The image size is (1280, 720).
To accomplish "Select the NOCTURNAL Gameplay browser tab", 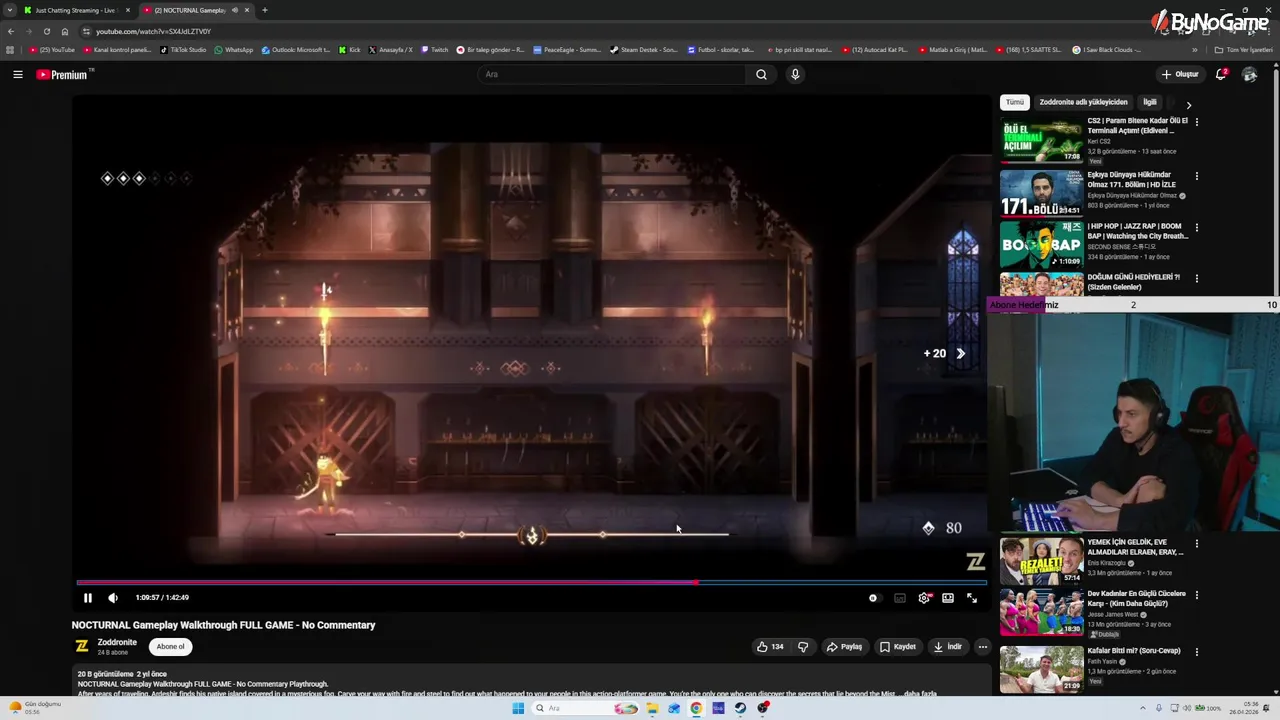I will click(x=196, y=10).
